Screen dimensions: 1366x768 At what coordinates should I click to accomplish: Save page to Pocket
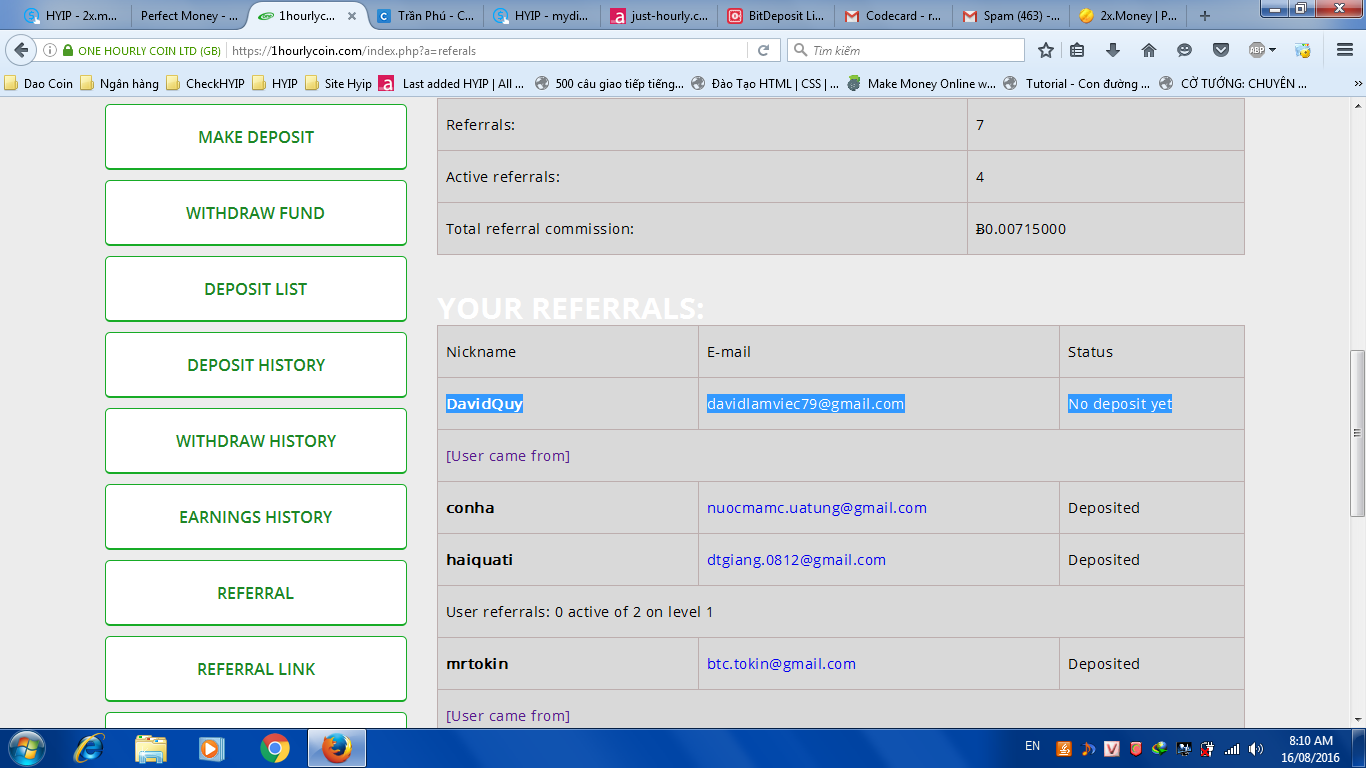pos(1221,51)
